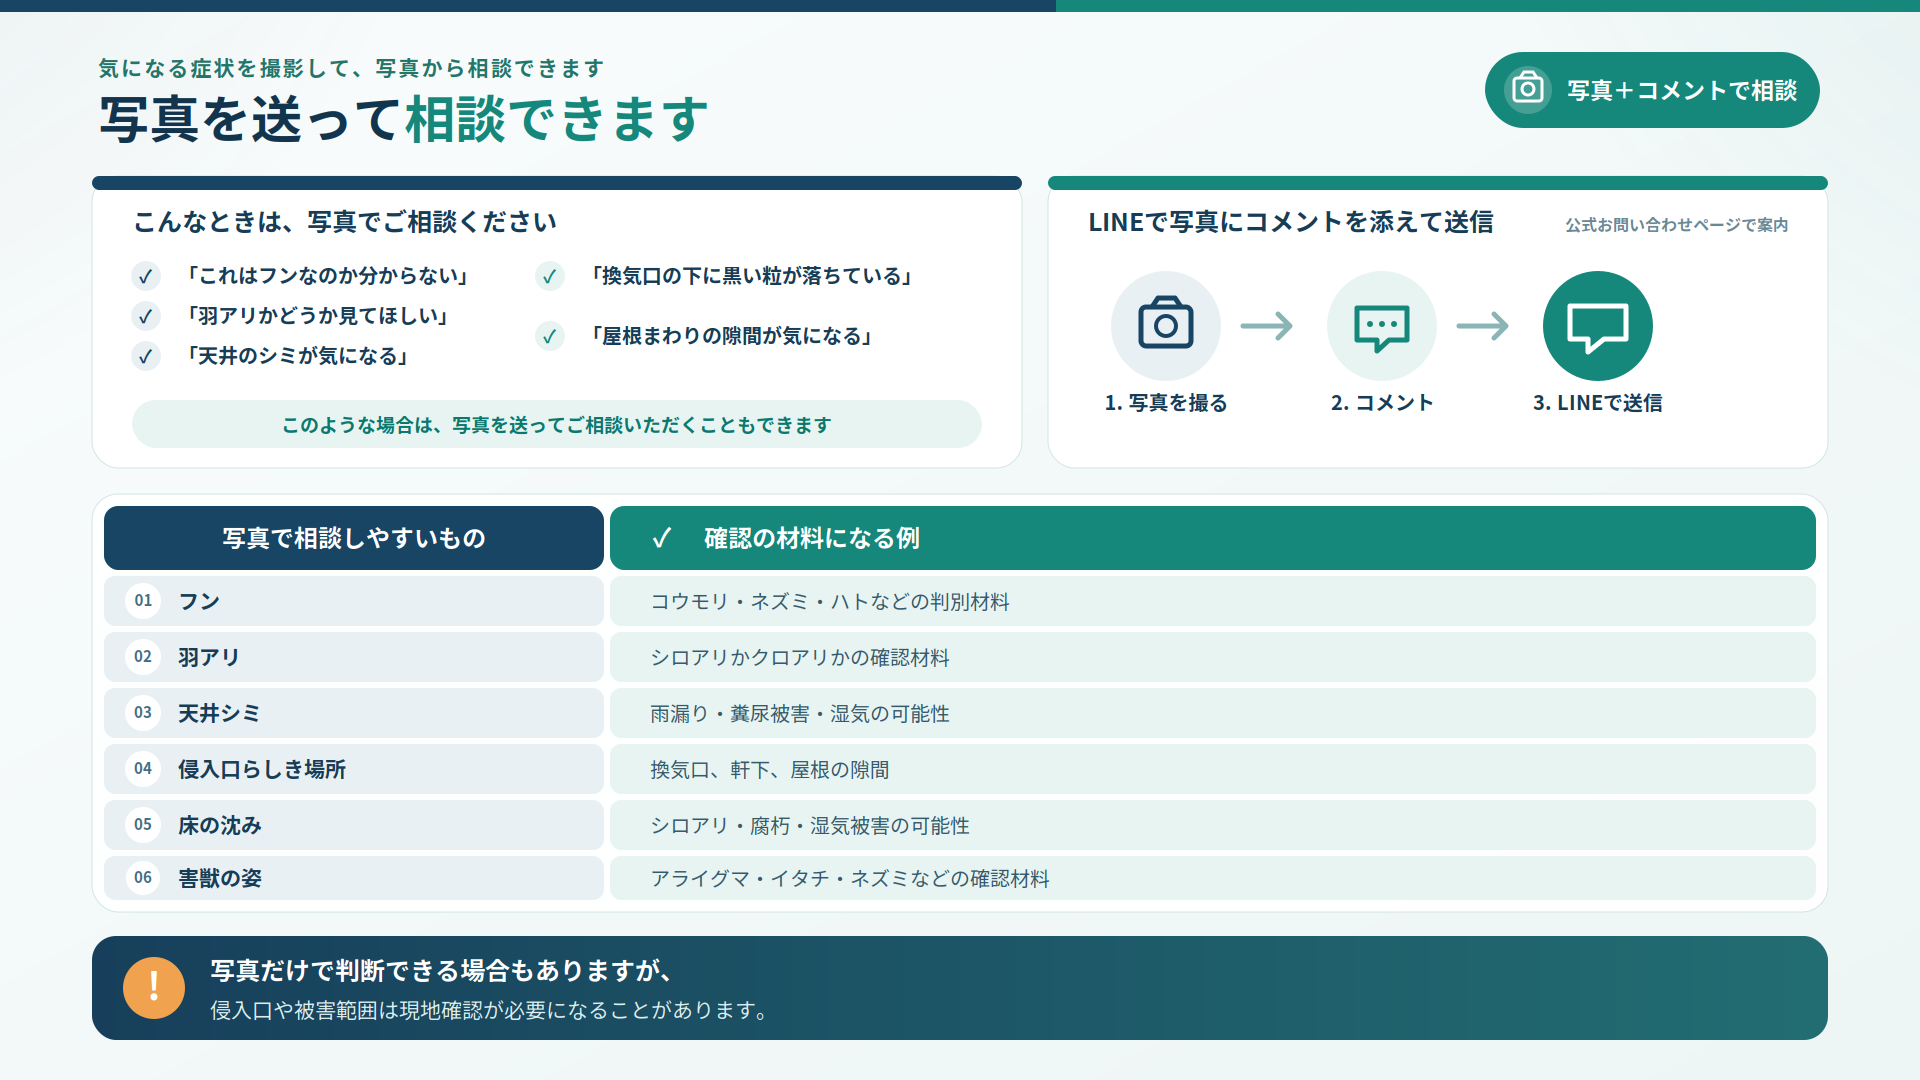The width and height of the screenshot is (1920, 1080).
Task: Click the コウモリ・ネズミ・ハトなどの判別材料 cell
Action: (x=1213, y=601)
